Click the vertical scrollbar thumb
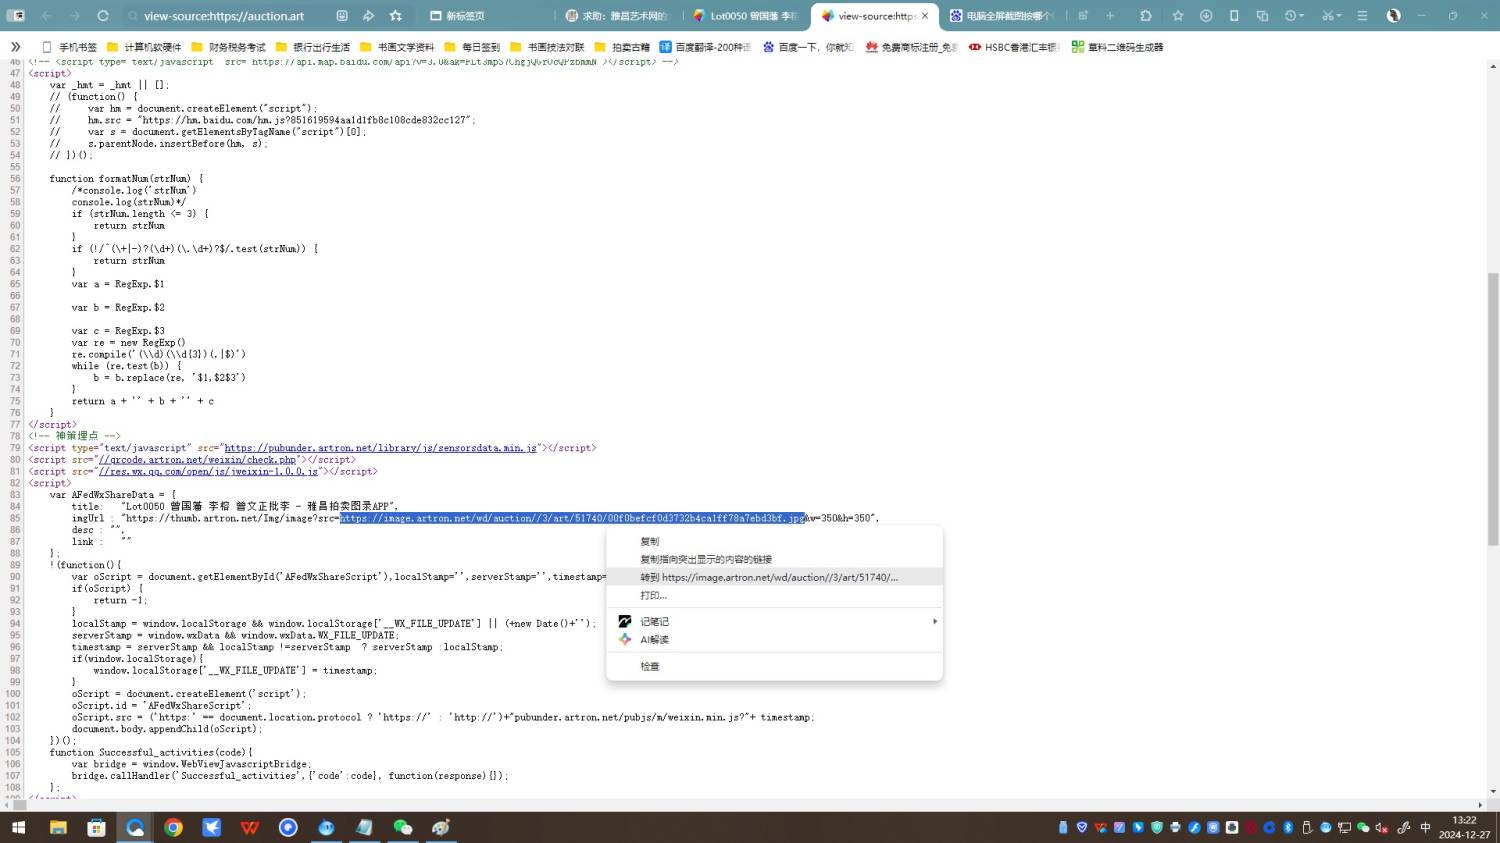The width and height of the screenshot is (1500, 843). 1493,408
